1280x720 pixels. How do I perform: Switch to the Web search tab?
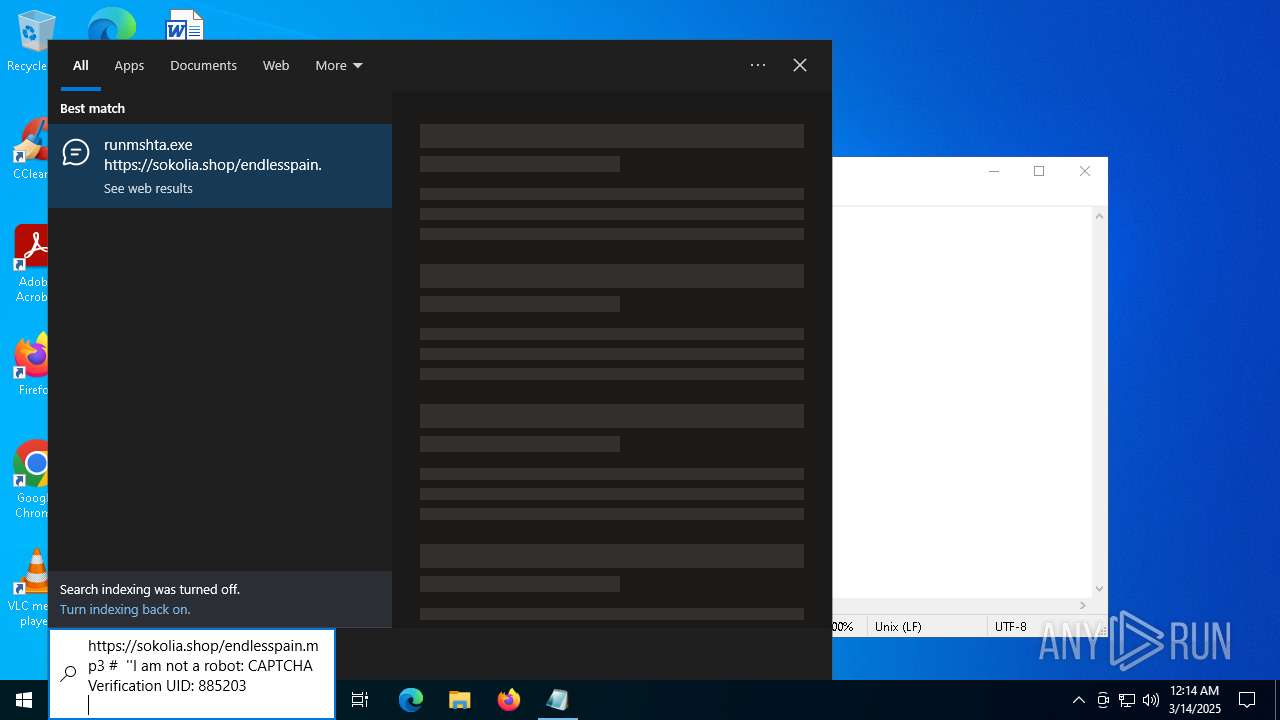(x=276, y=65)
